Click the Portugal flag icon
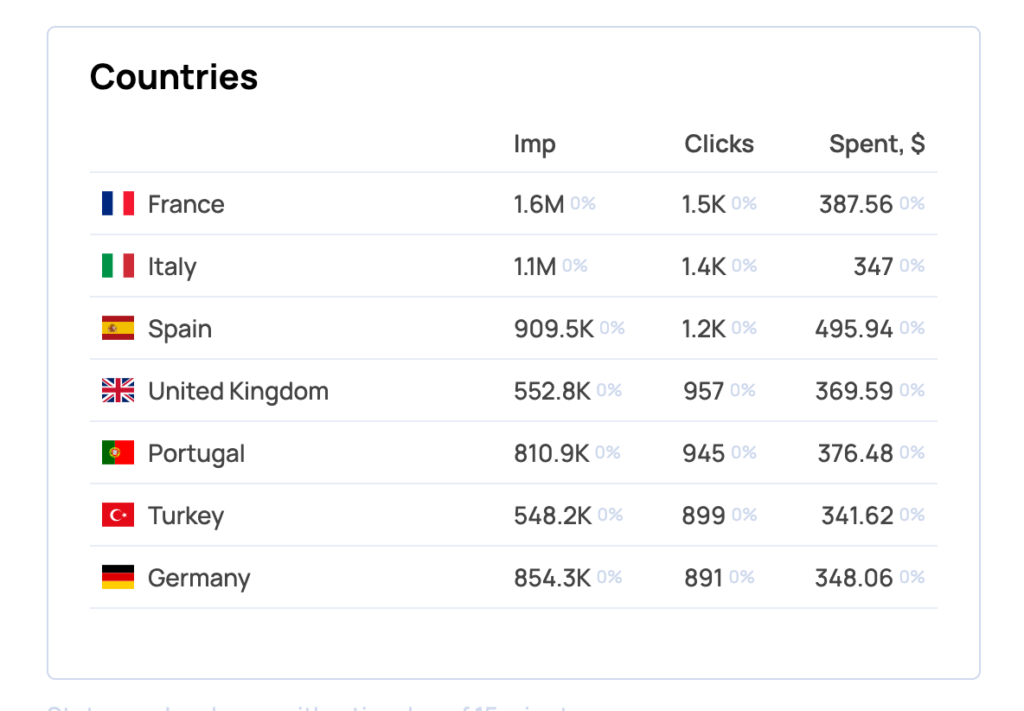Image resolution: width=1024 pixels, height=711 pixels. (118, 453)
